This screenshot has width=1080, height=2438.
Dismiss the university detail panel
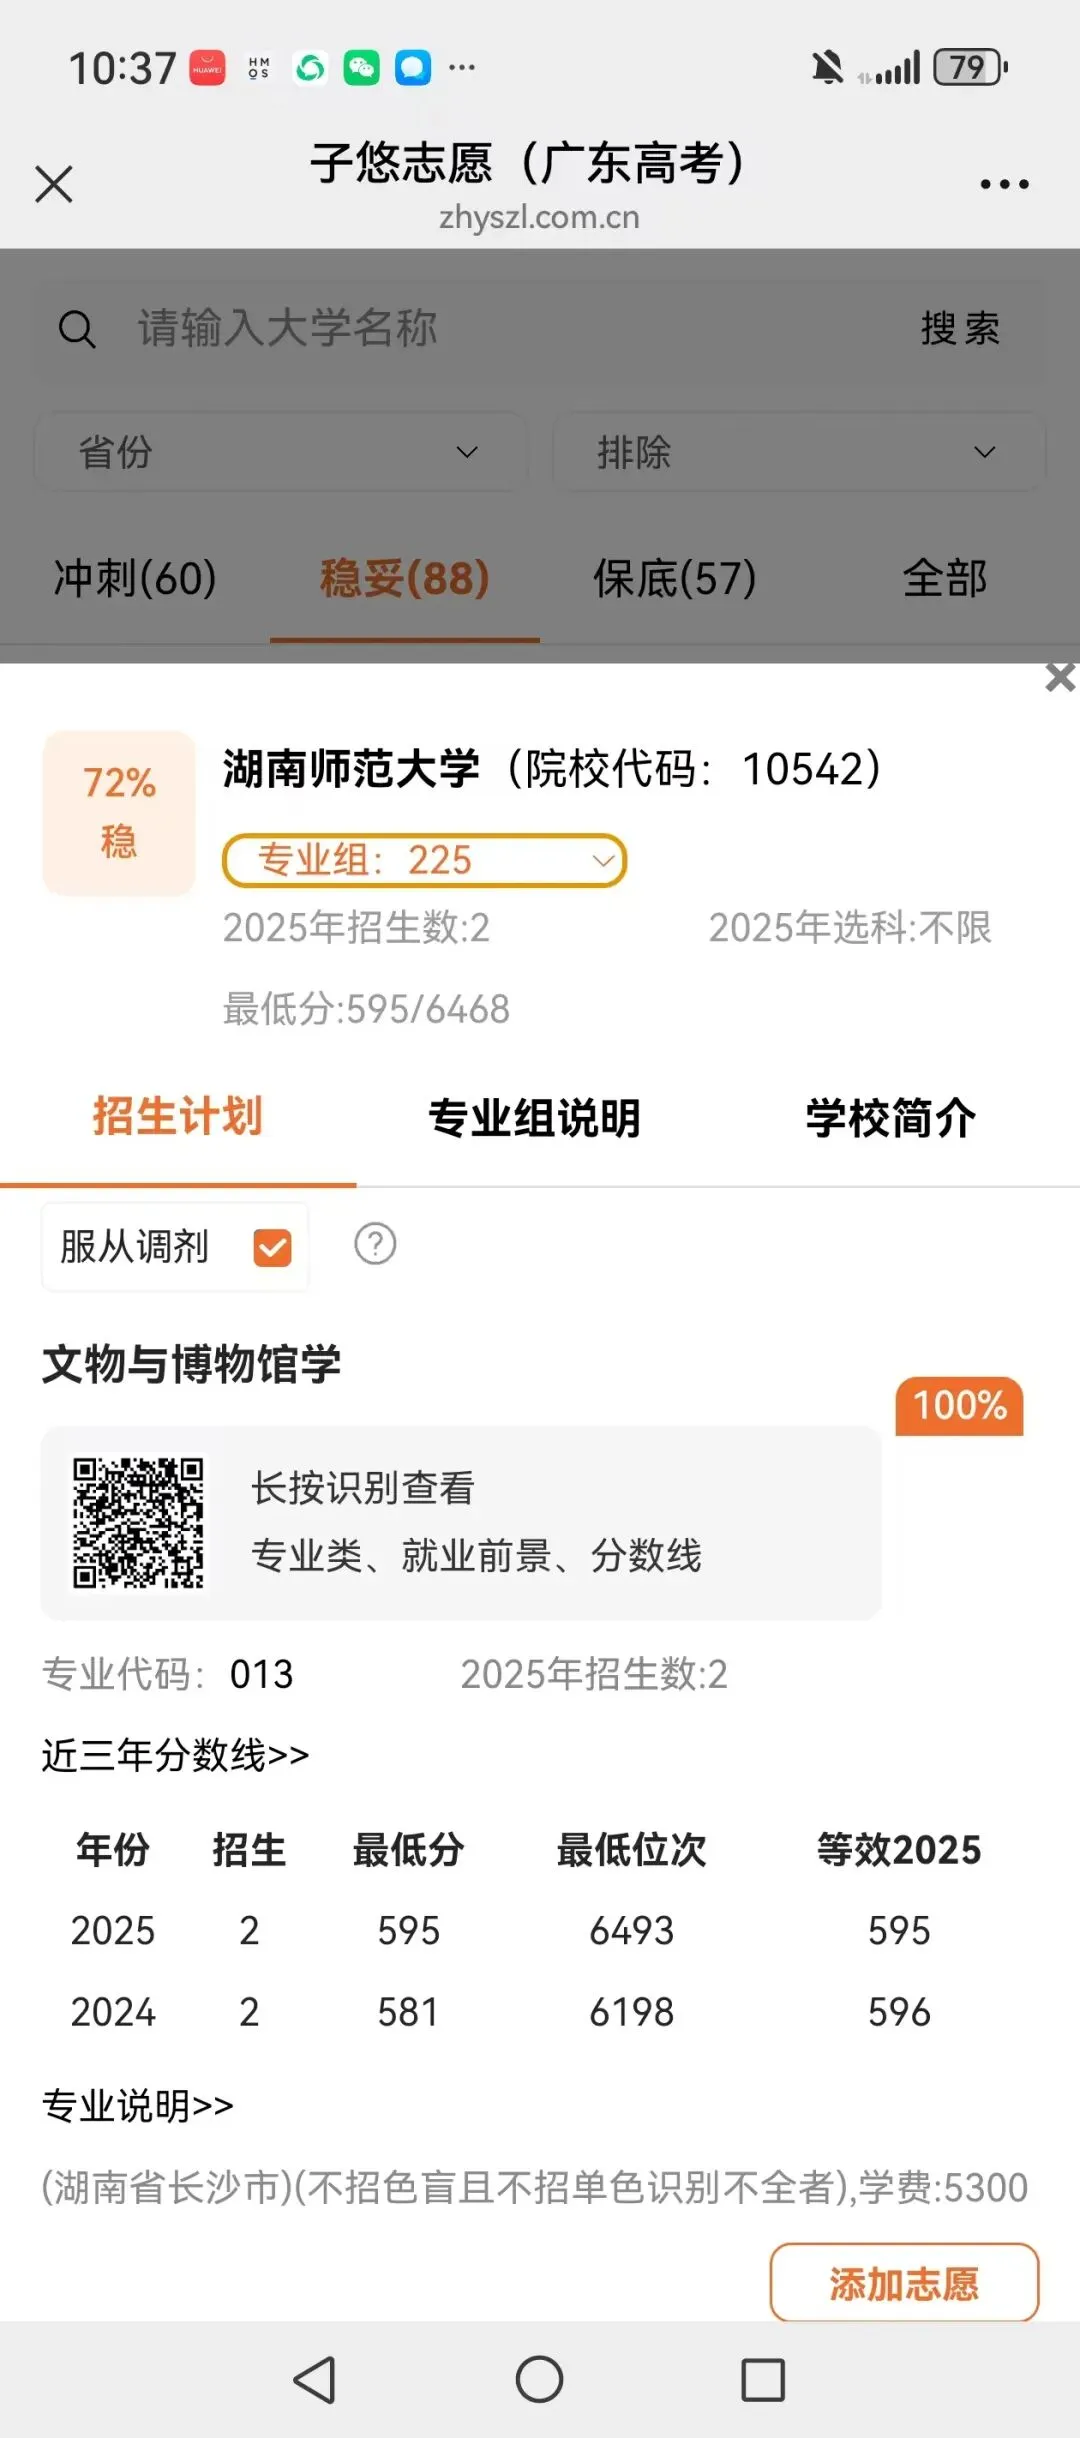[x=1060, y=678]
